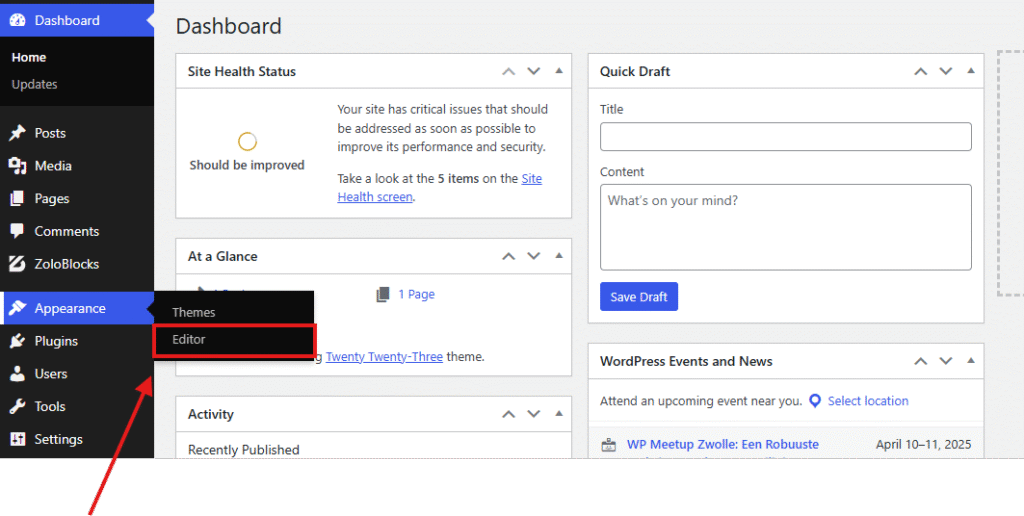Open the ZoloBlocks menu

coord(77,264)
